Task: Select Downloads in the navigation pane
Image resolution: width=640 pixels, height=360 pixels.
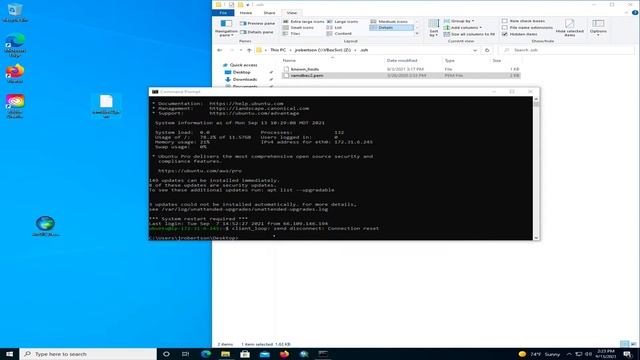Action: coord(244,79)
